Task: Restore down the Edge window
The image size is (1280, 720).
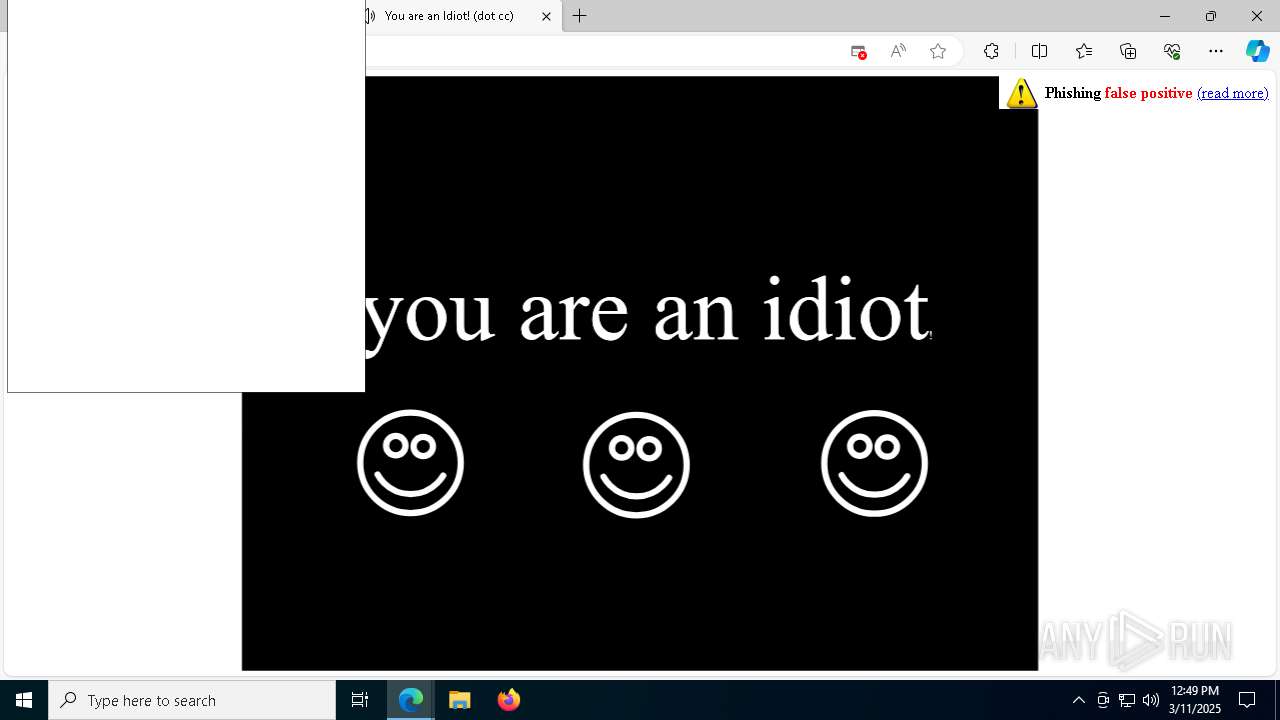Action: pyautogui.click(x=1210, y=16)
